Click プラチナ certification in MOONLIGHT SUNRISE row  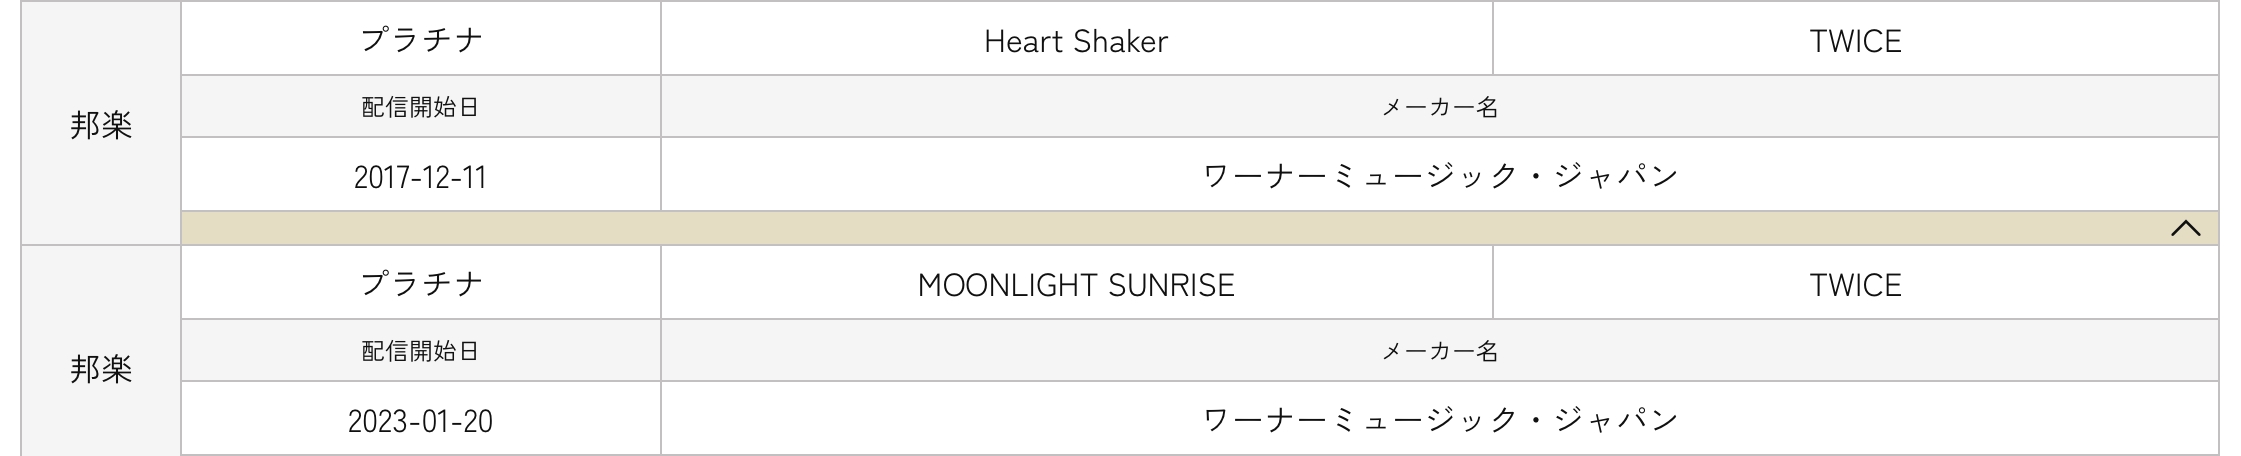tap(421, 284)
